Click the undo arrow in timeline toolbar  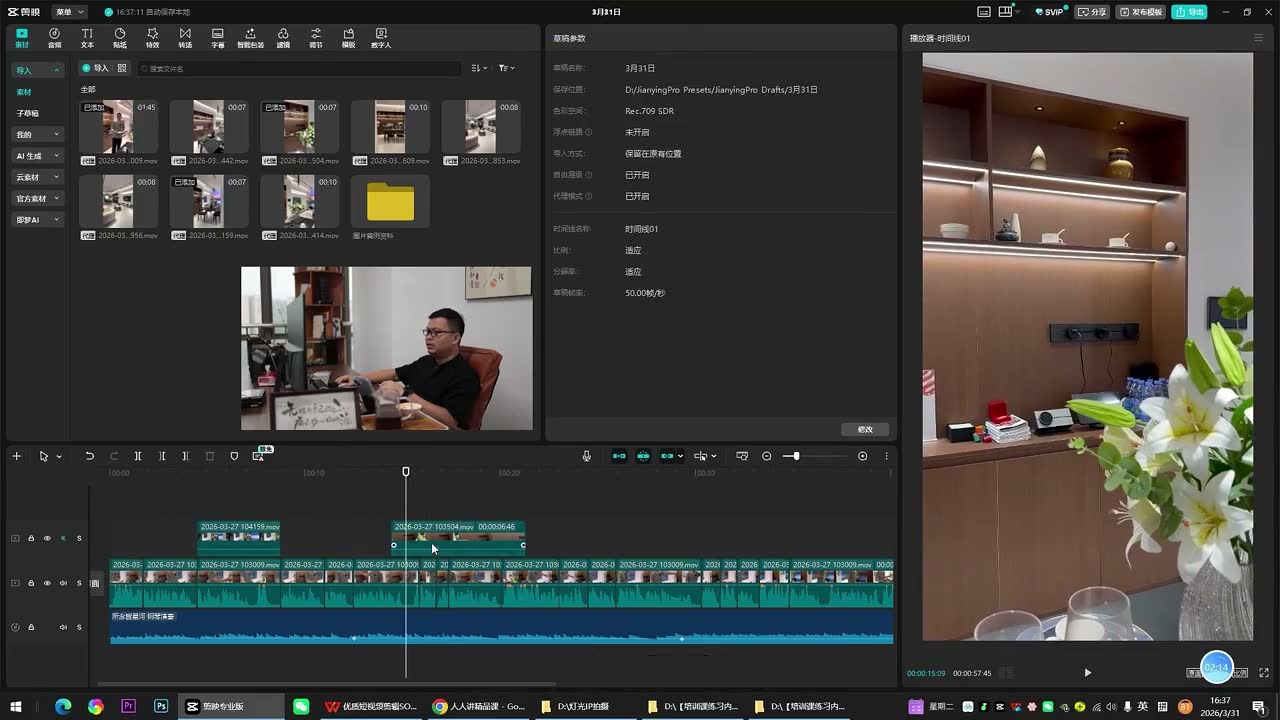tap(89, 456)
